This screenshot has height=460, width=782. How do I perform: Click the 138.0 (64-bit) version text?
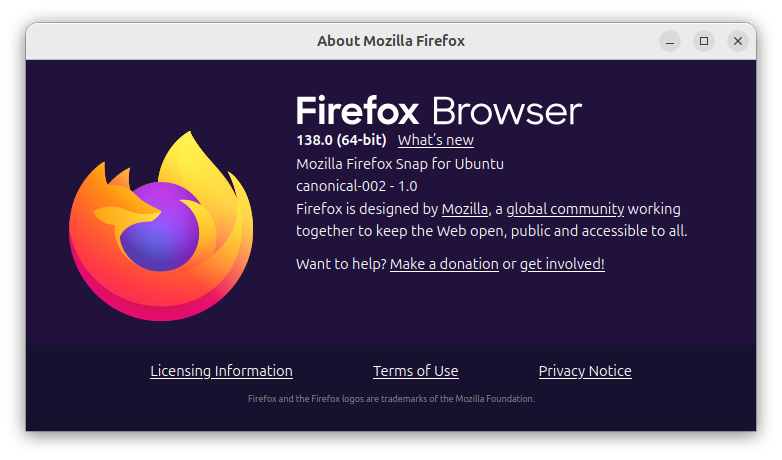(x=341, y=140)
